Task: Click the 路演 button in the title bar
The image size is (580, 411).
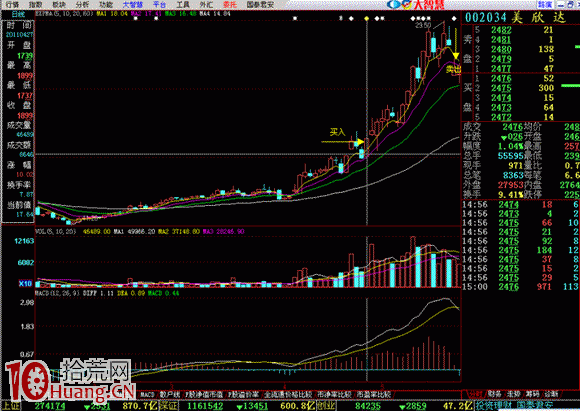Action: coord(545,4)
